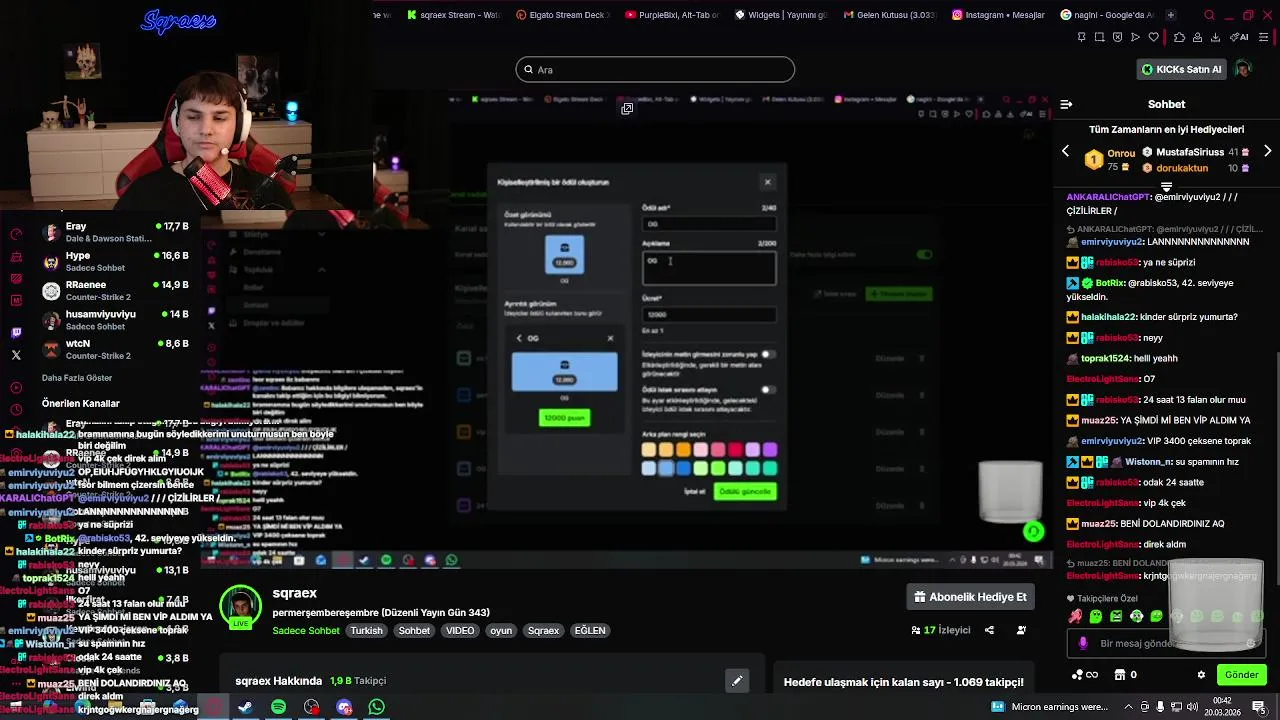Viewport: 1280px width, 720px height.
Task: Switch to Instagram Mesajlar tab
Action: (x=999, y=15)
